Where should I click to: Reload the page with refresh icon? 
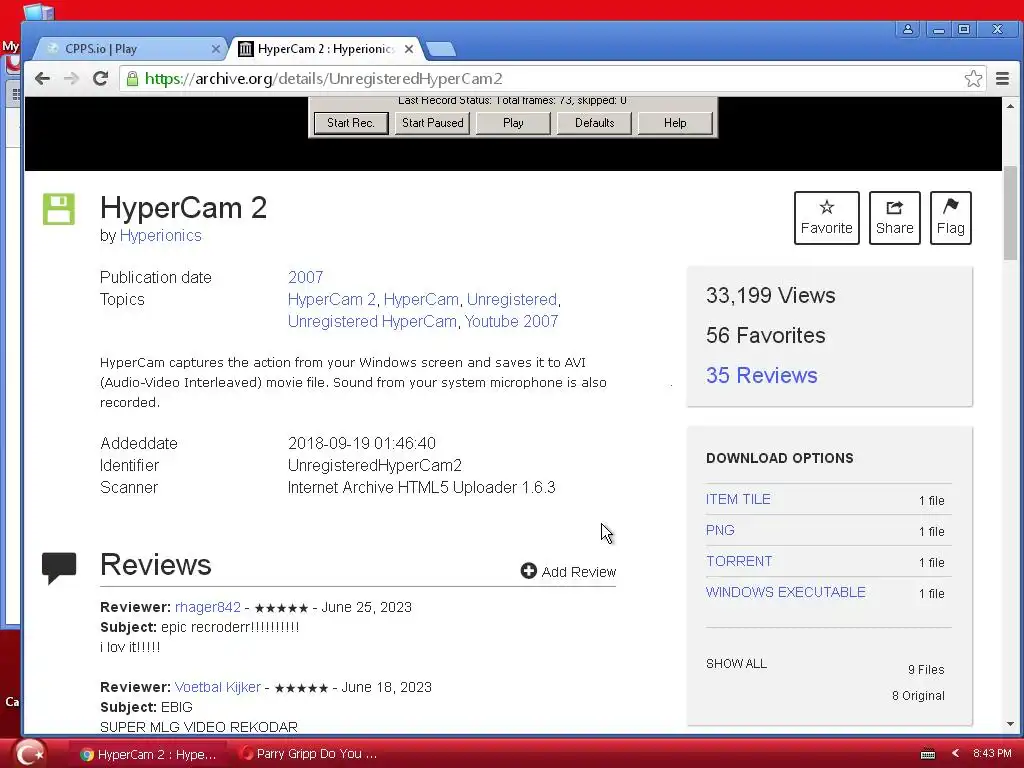click(100, 79)
